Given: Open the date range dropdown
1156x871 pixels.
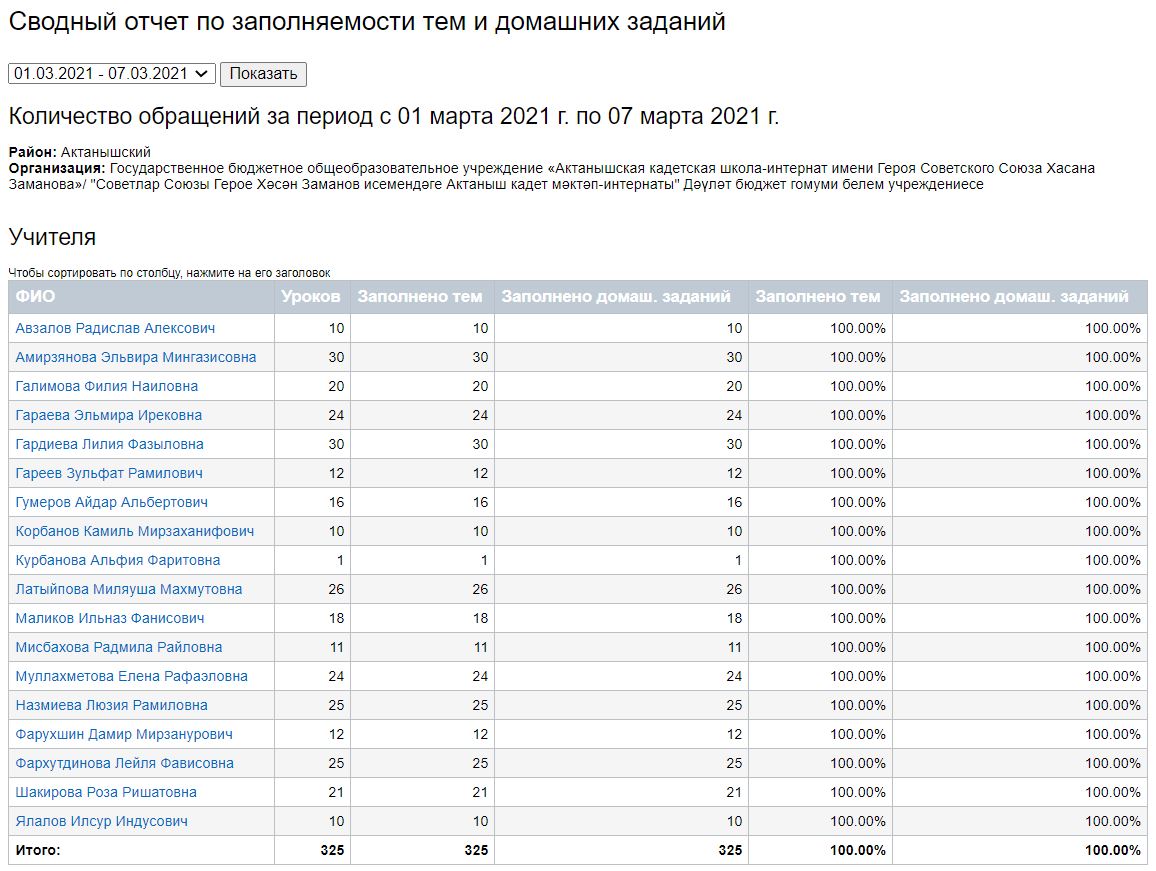Looking at the screenshot, I should click(x=112, y=73).
